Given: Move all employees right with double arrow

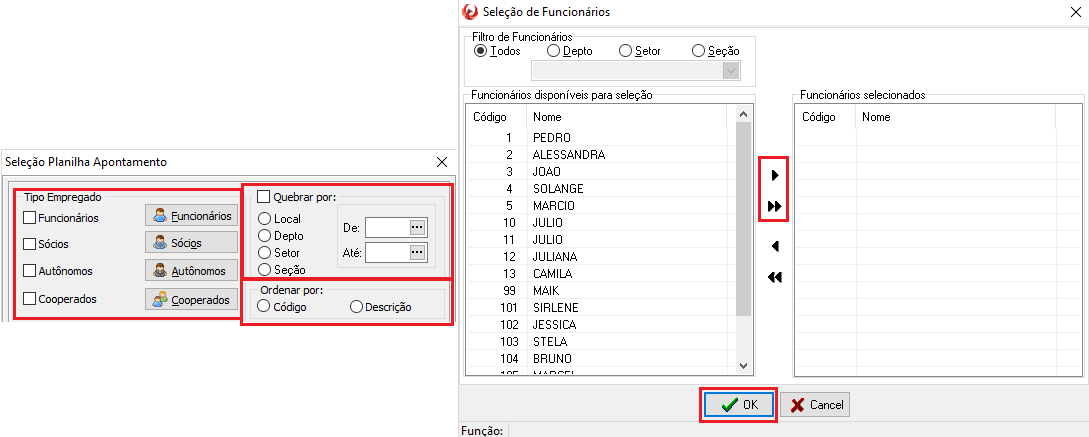Looking at the screenshot, I should (x=775, y=207).
